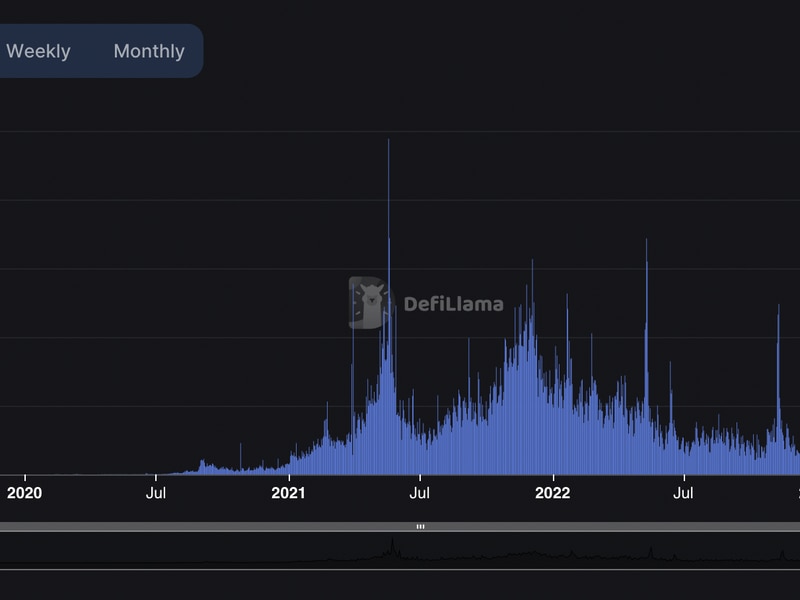This screenshot has width=800, height=600.
Task: Select the Monthly view tab
Action: click(x=149, y=51)
